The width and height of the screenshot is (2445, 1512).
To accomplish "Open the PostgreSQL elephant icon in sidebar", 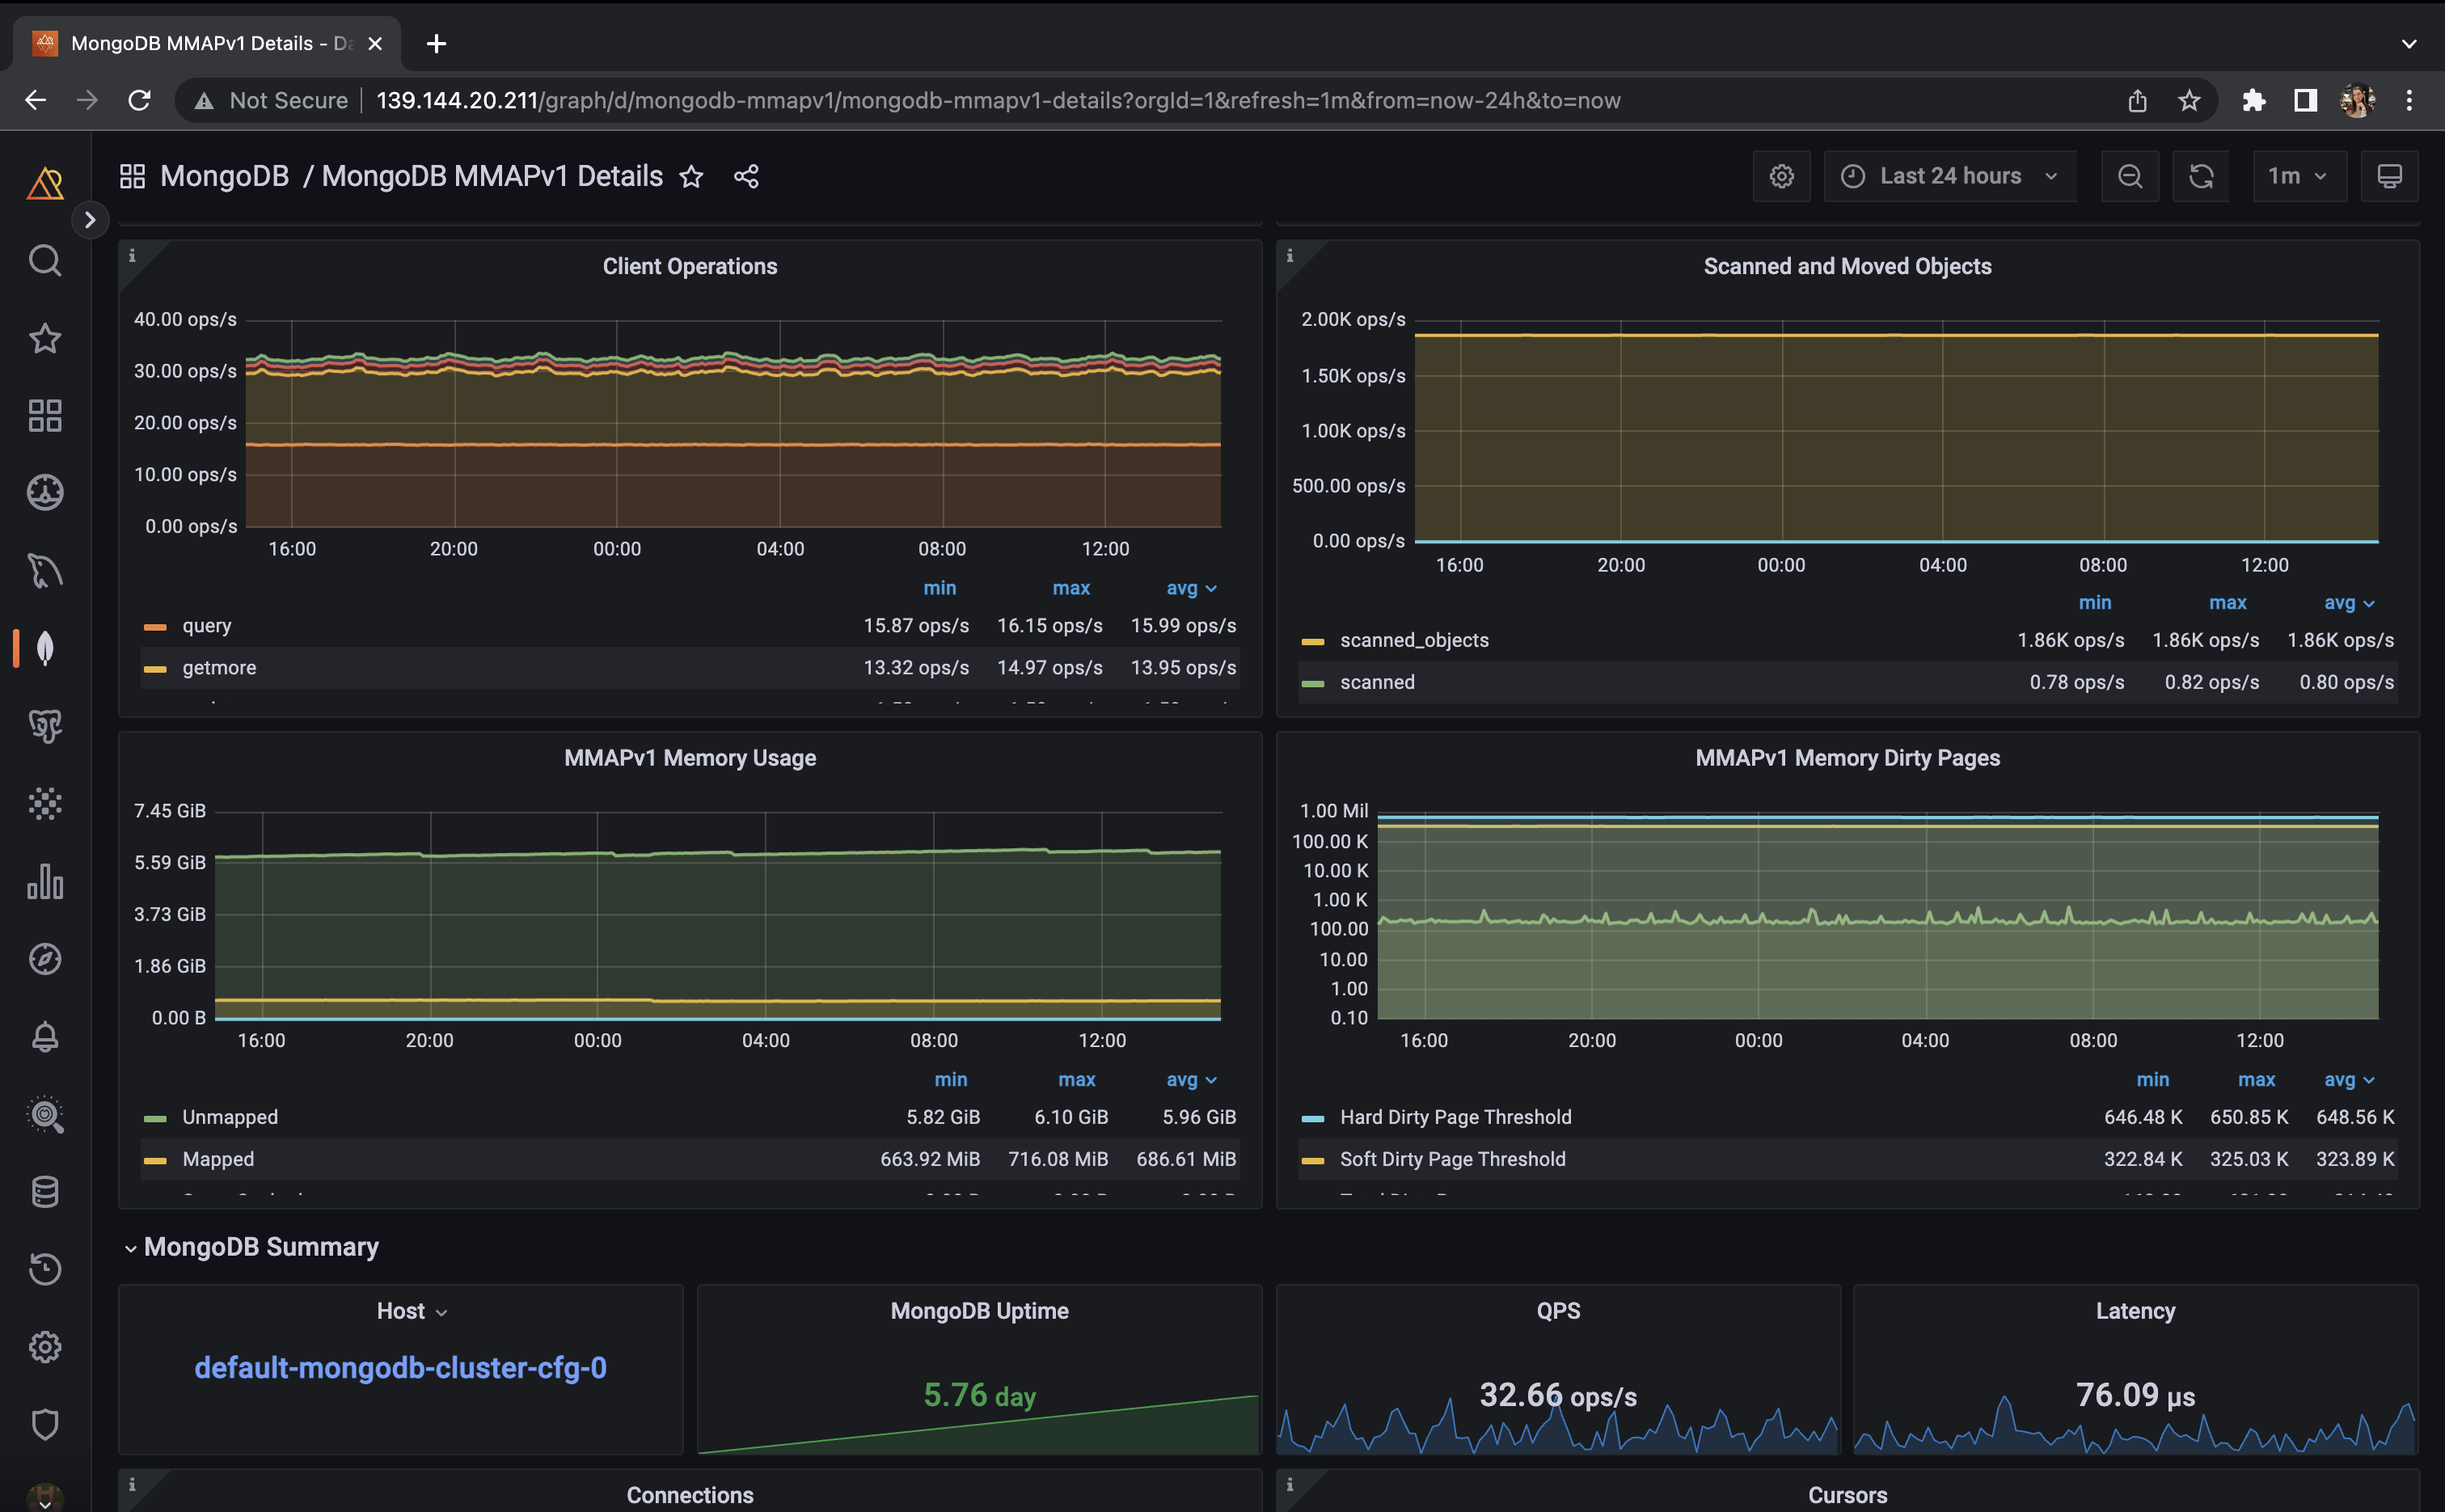I will (x=45, y=726).
